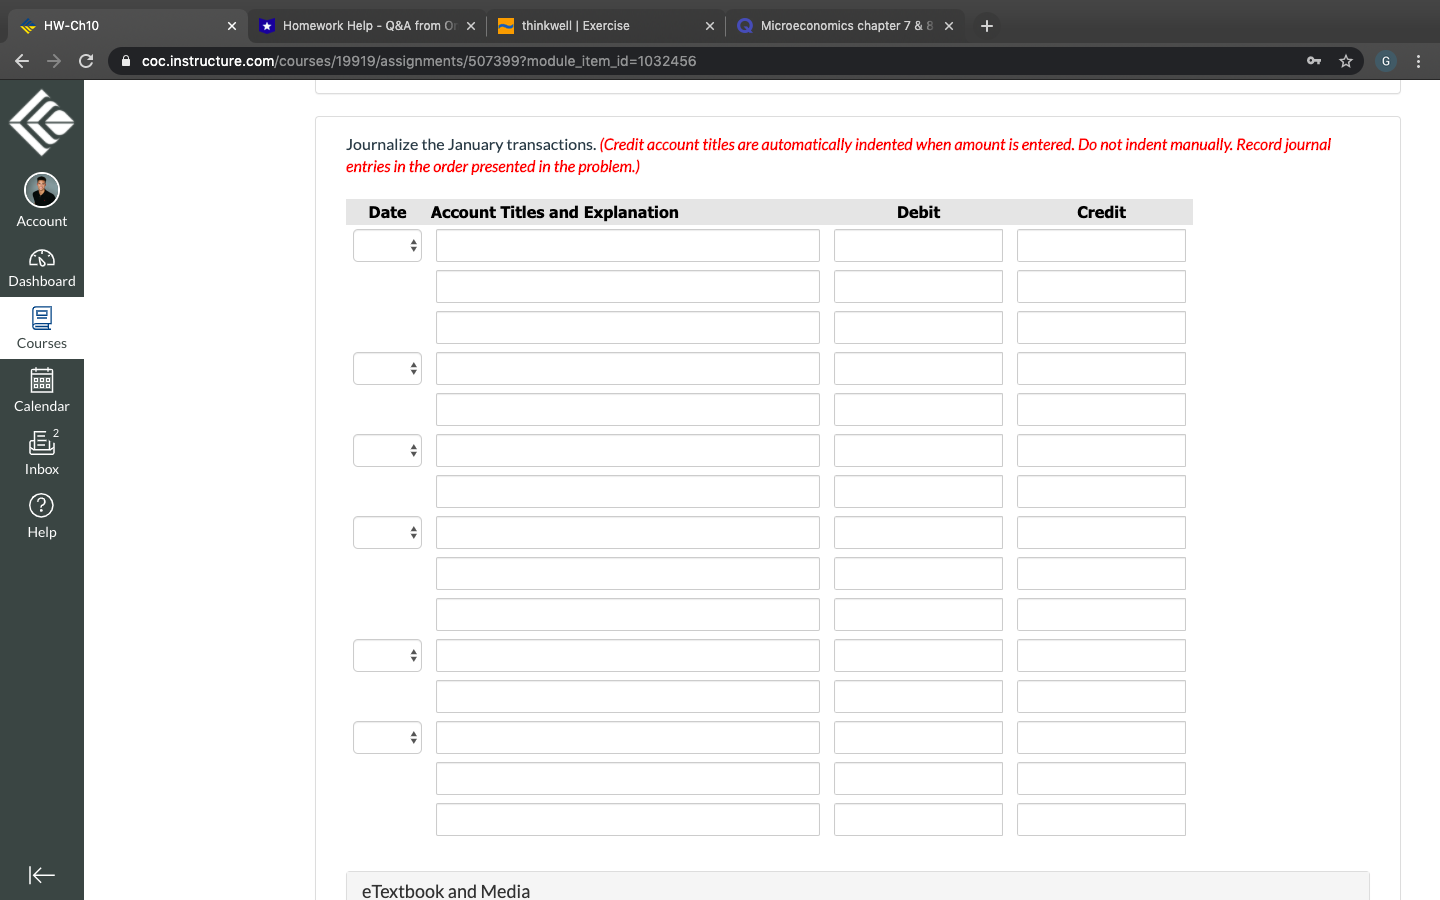The width and height of the screenshot is (1440, 900).
Task: Open a new browser tab
Action: [x=986, y=25]
